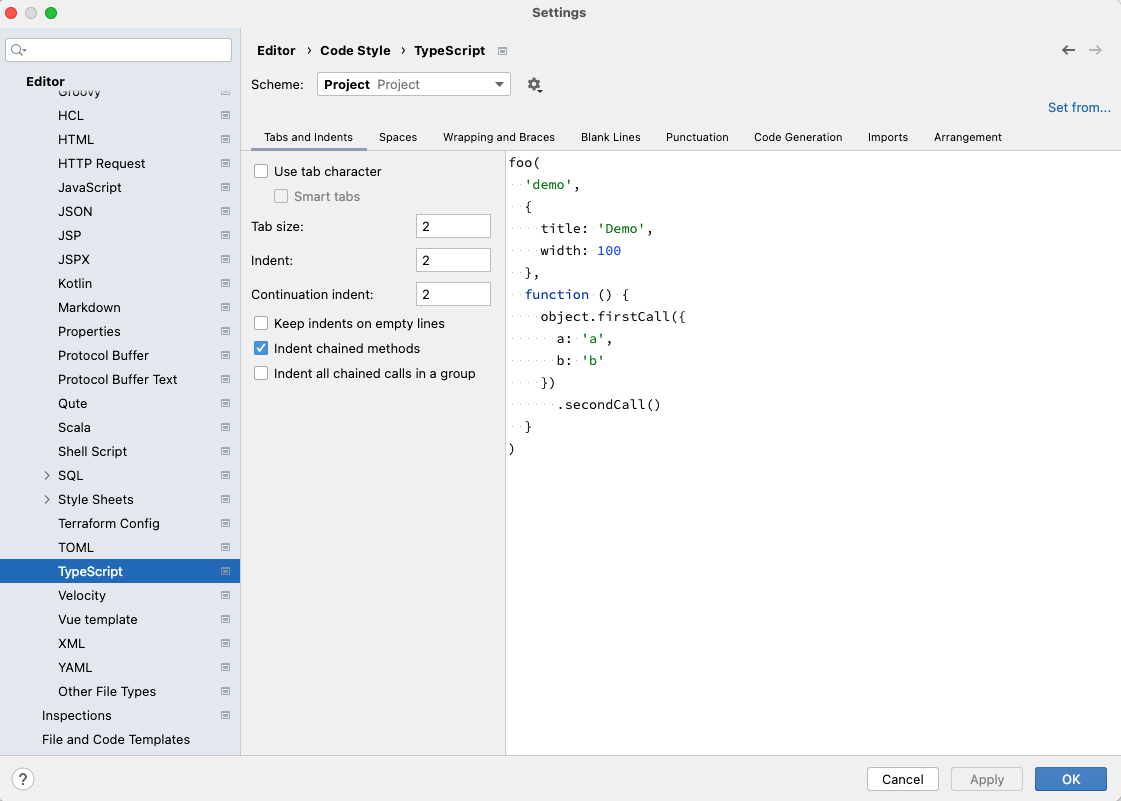Screen dimensions: 1121x801
Task: Click the Set from... link
Action: click(x=1080, y=107)
